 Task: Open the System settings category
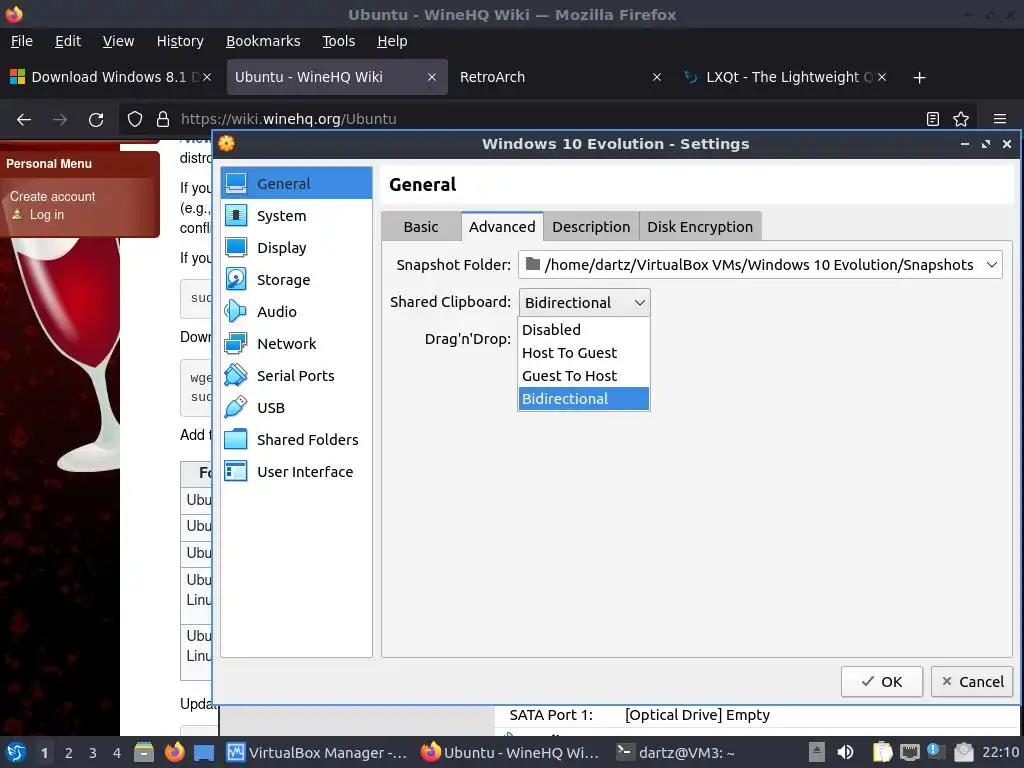click(x=296, y=216)
